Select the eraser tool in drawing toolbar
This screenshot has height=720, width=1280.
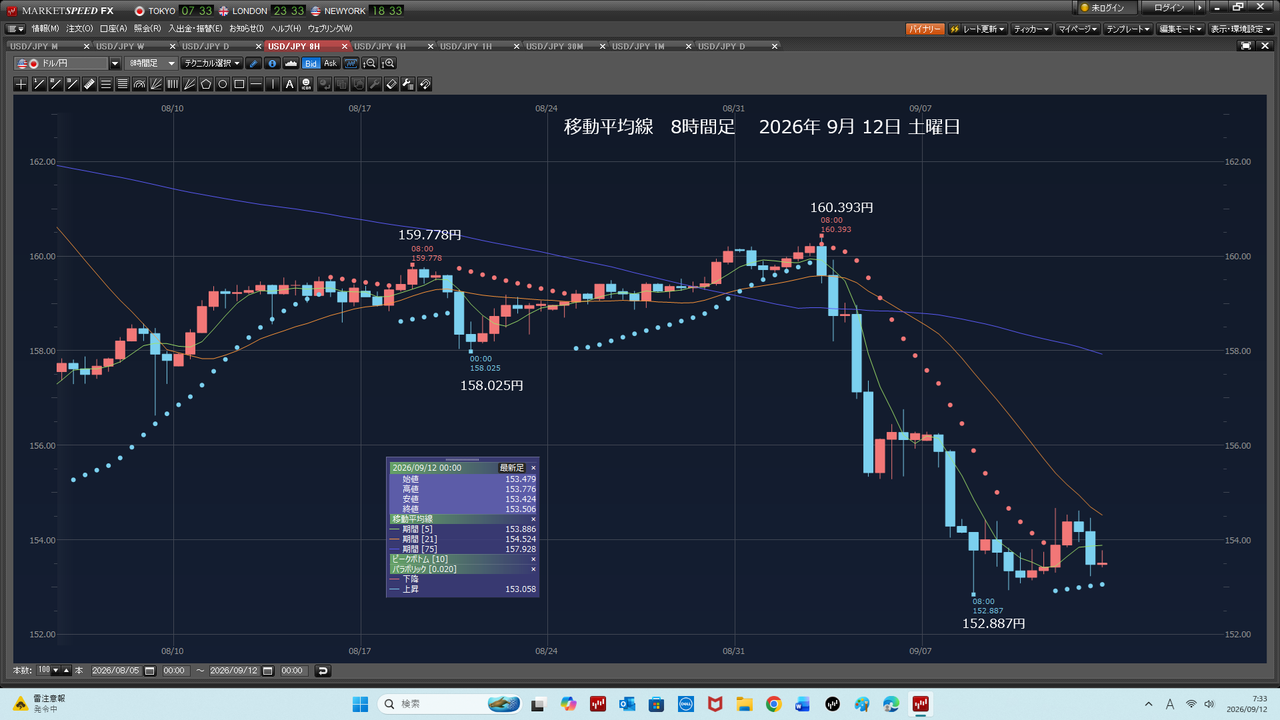point(391,84)
